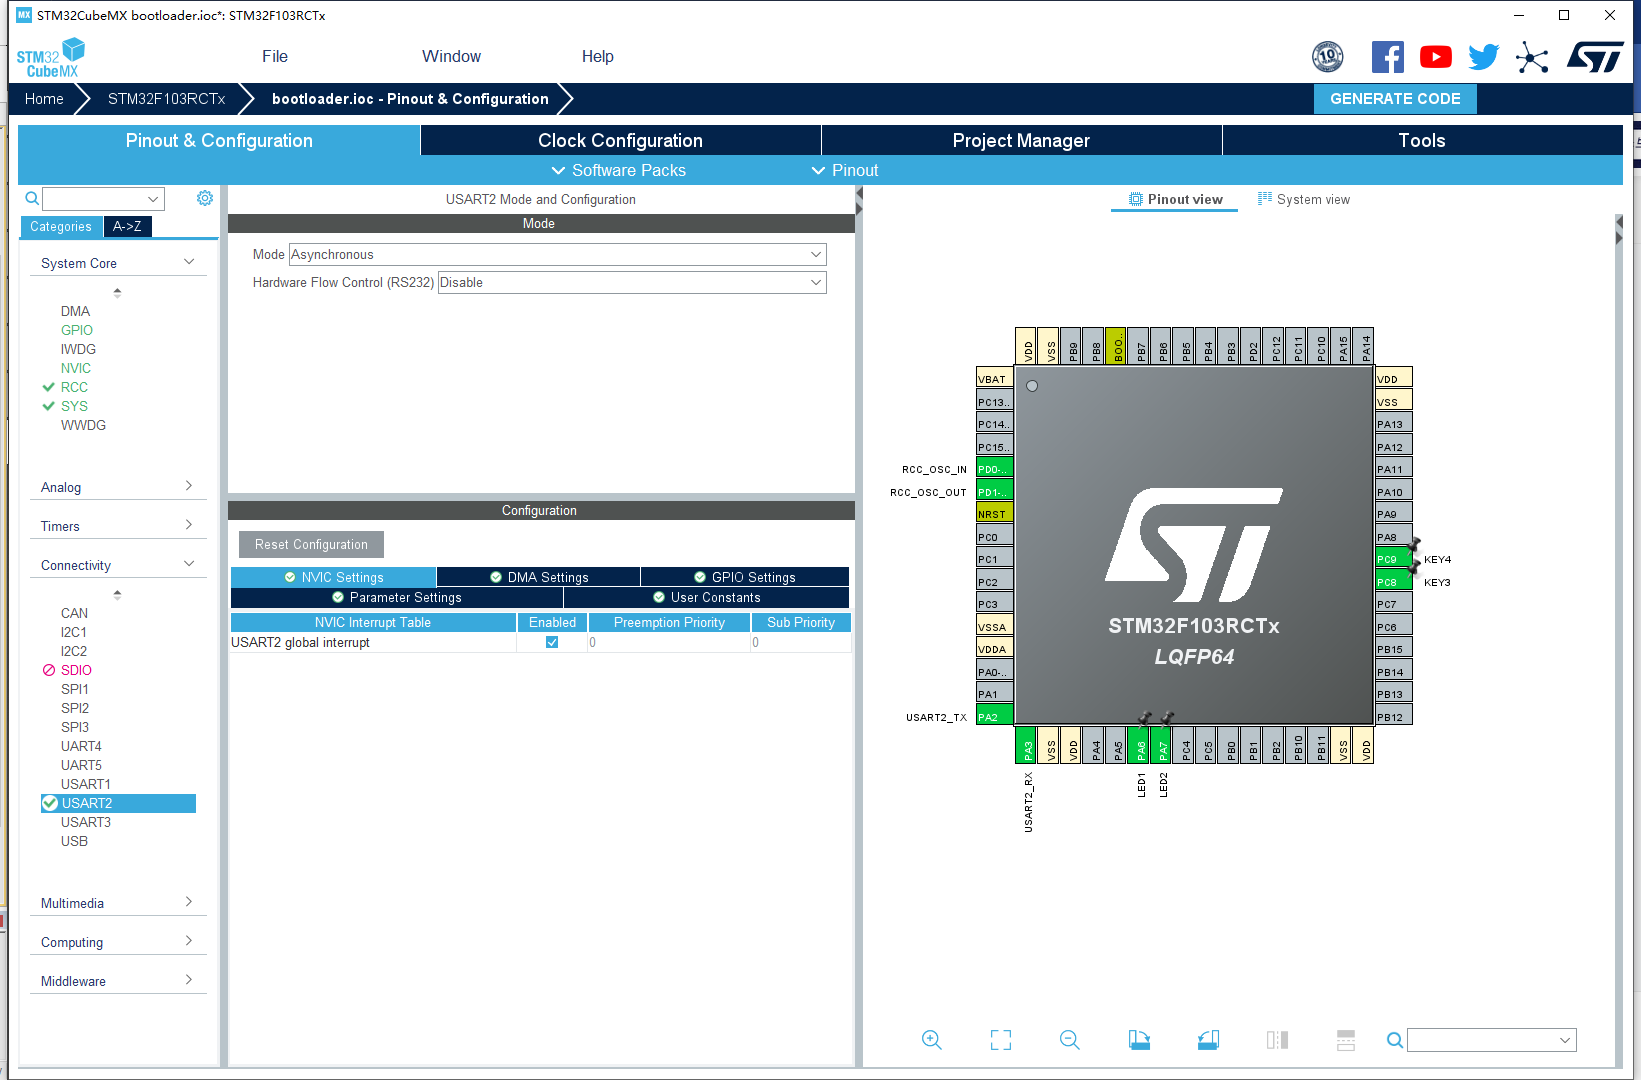This screenshot has height=1080, width=1641.
Task: Expand the Timers category
Action: [118, 526]
